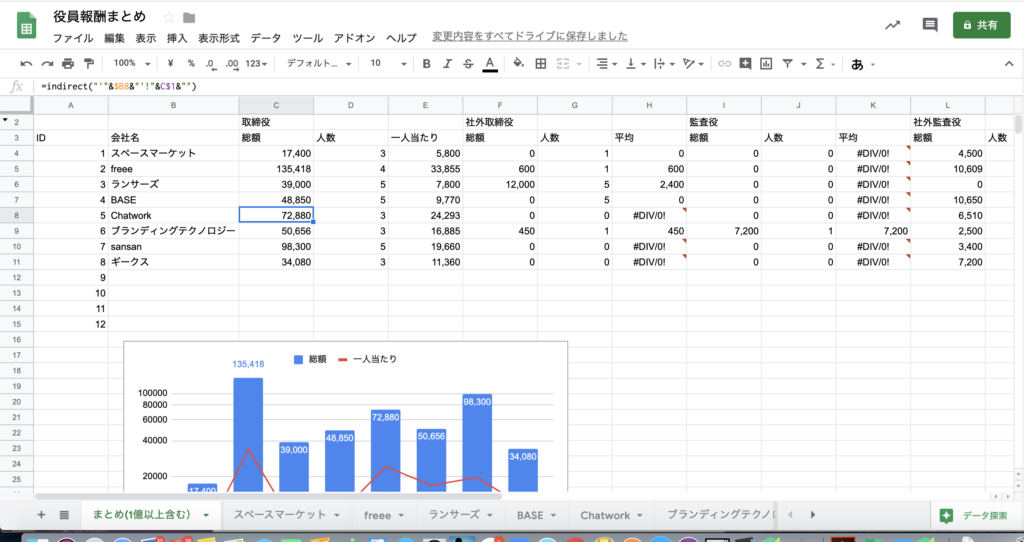Open まとめ(1億以上含む) tab dropdown arrow
1024x542 pixels.
click(x=206, y=515)
